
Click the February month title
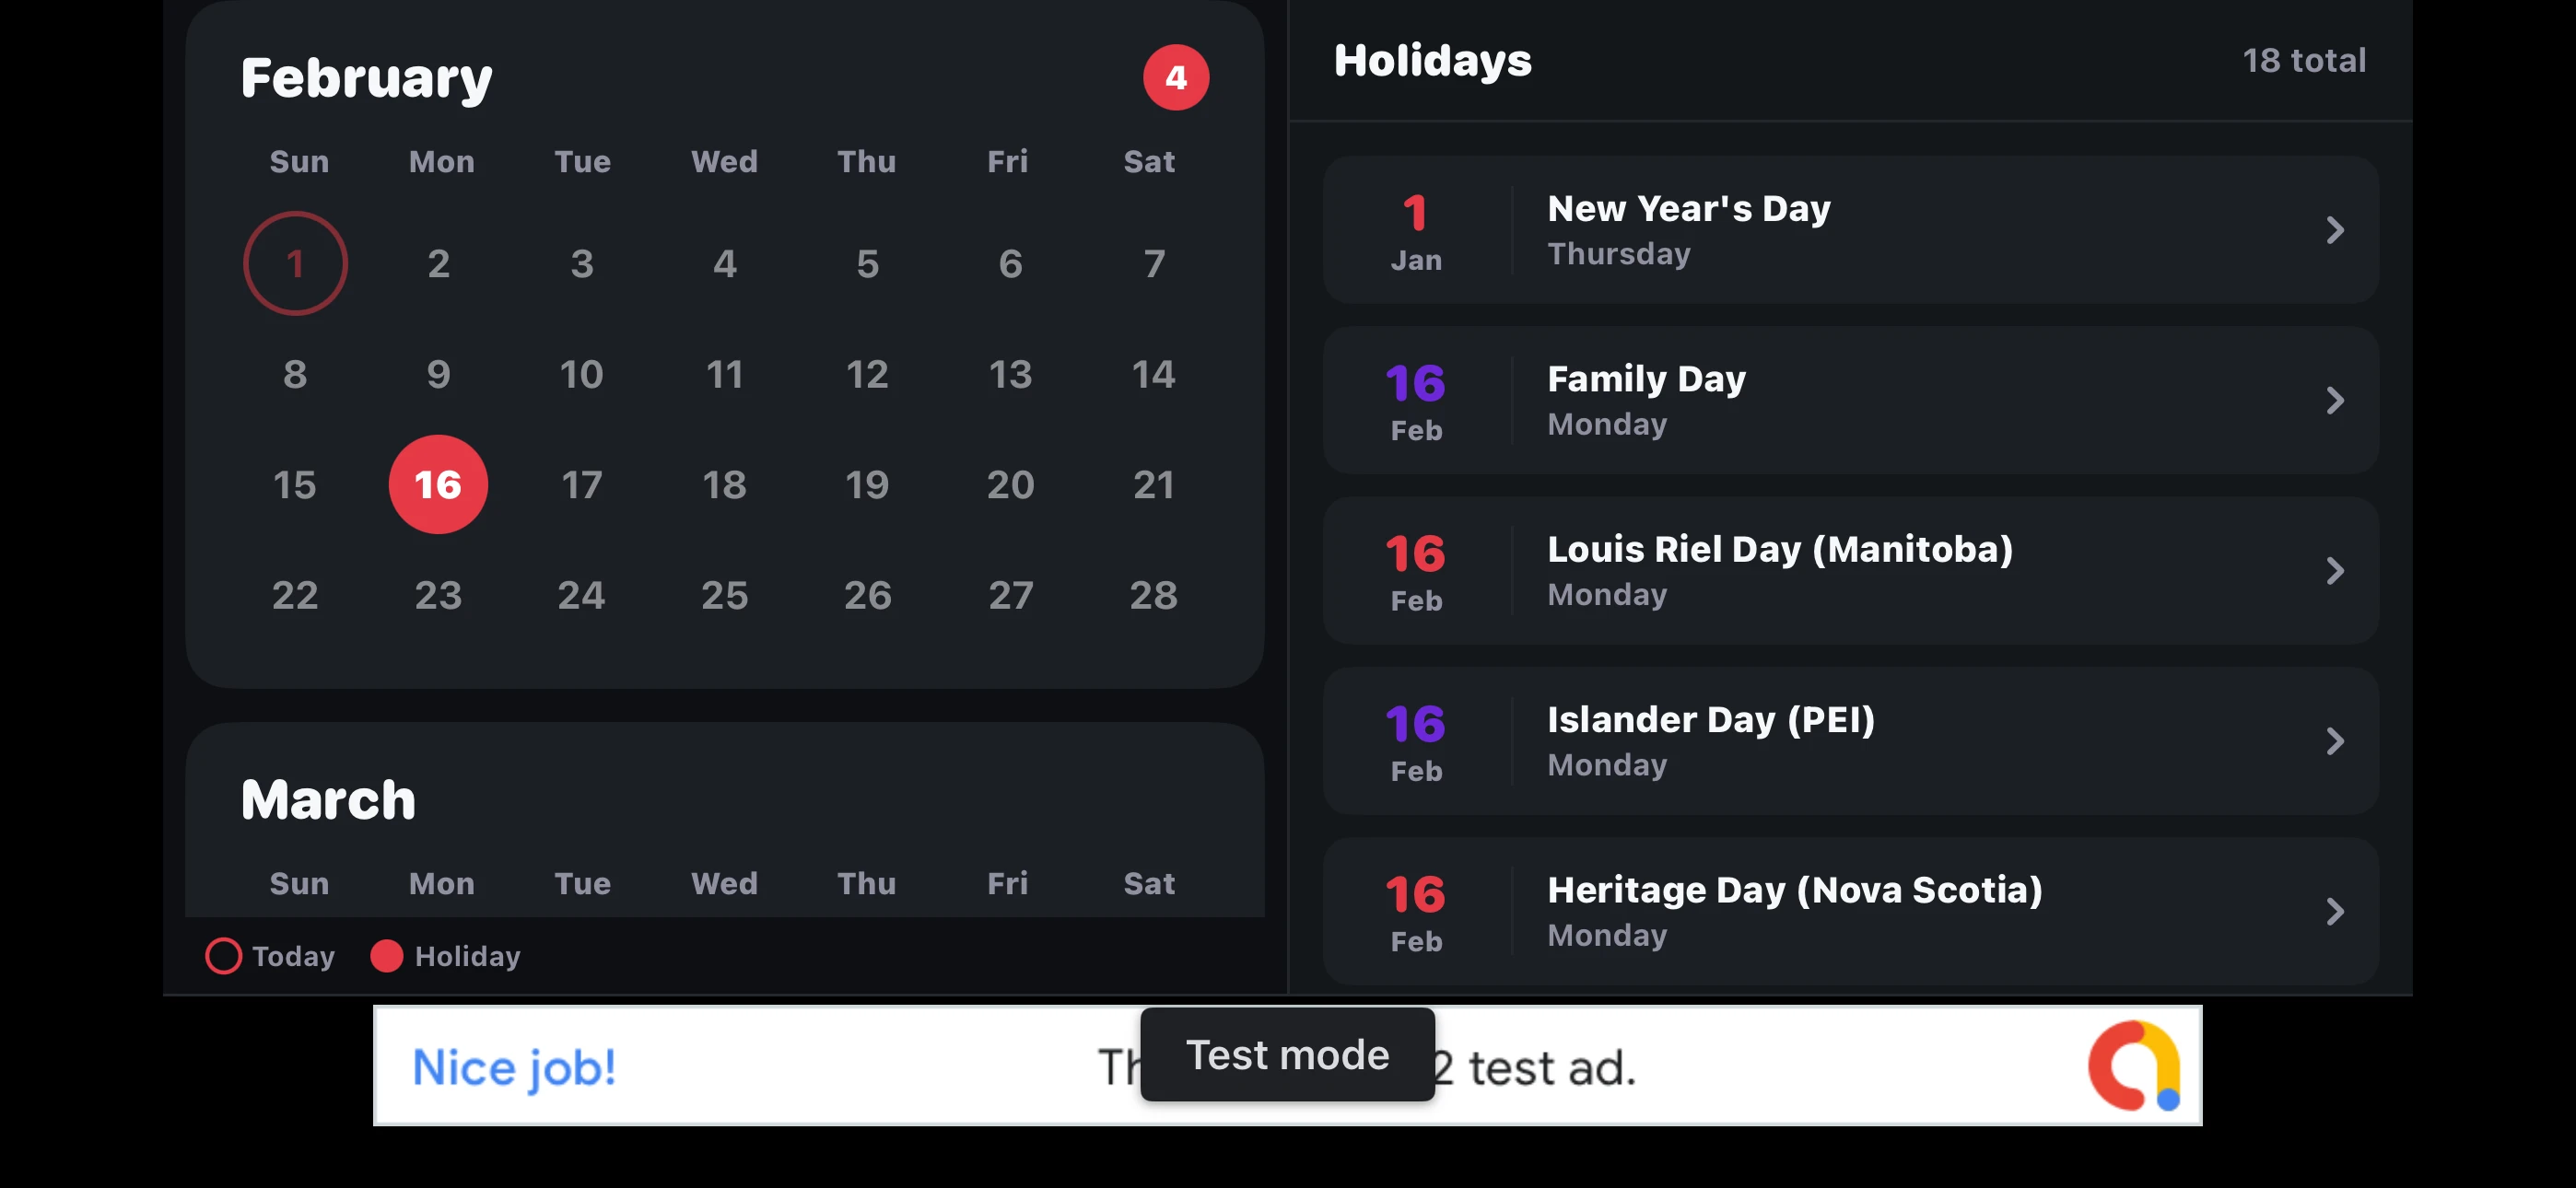coord(366,76)
